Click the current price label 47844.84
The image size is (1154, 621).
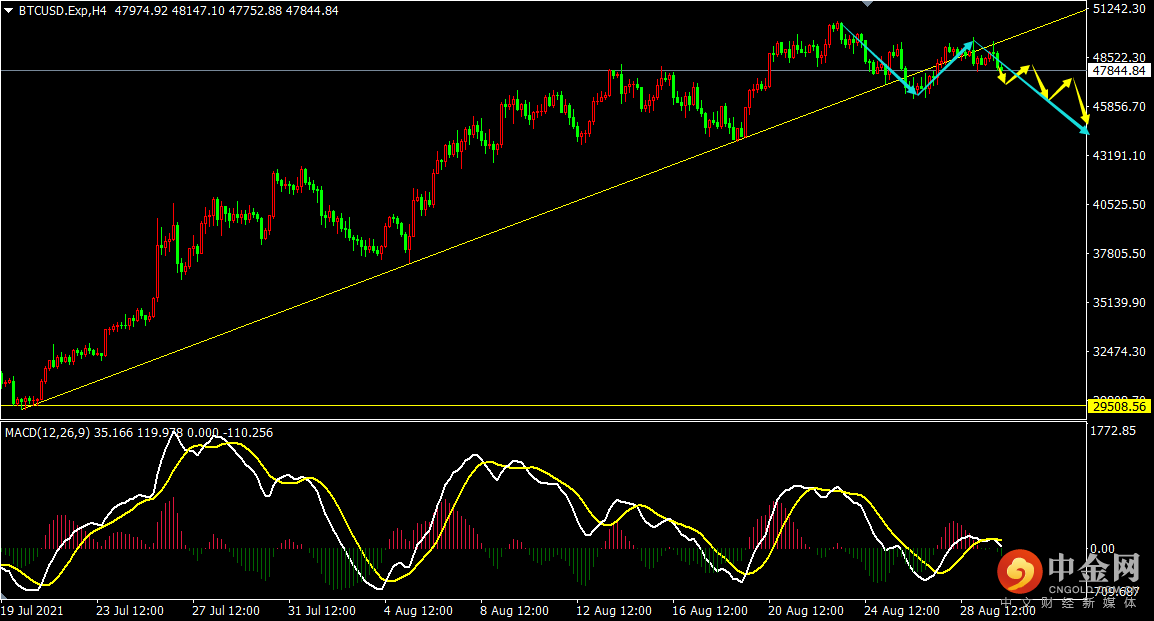[x=1119, y=71]
